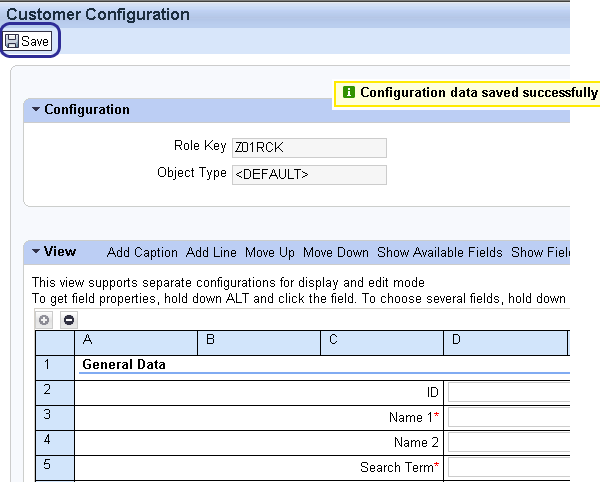Select Add Line in View toolbar
Image resolution: width=600 pixels, height=482 pixels.
point(211,252)
